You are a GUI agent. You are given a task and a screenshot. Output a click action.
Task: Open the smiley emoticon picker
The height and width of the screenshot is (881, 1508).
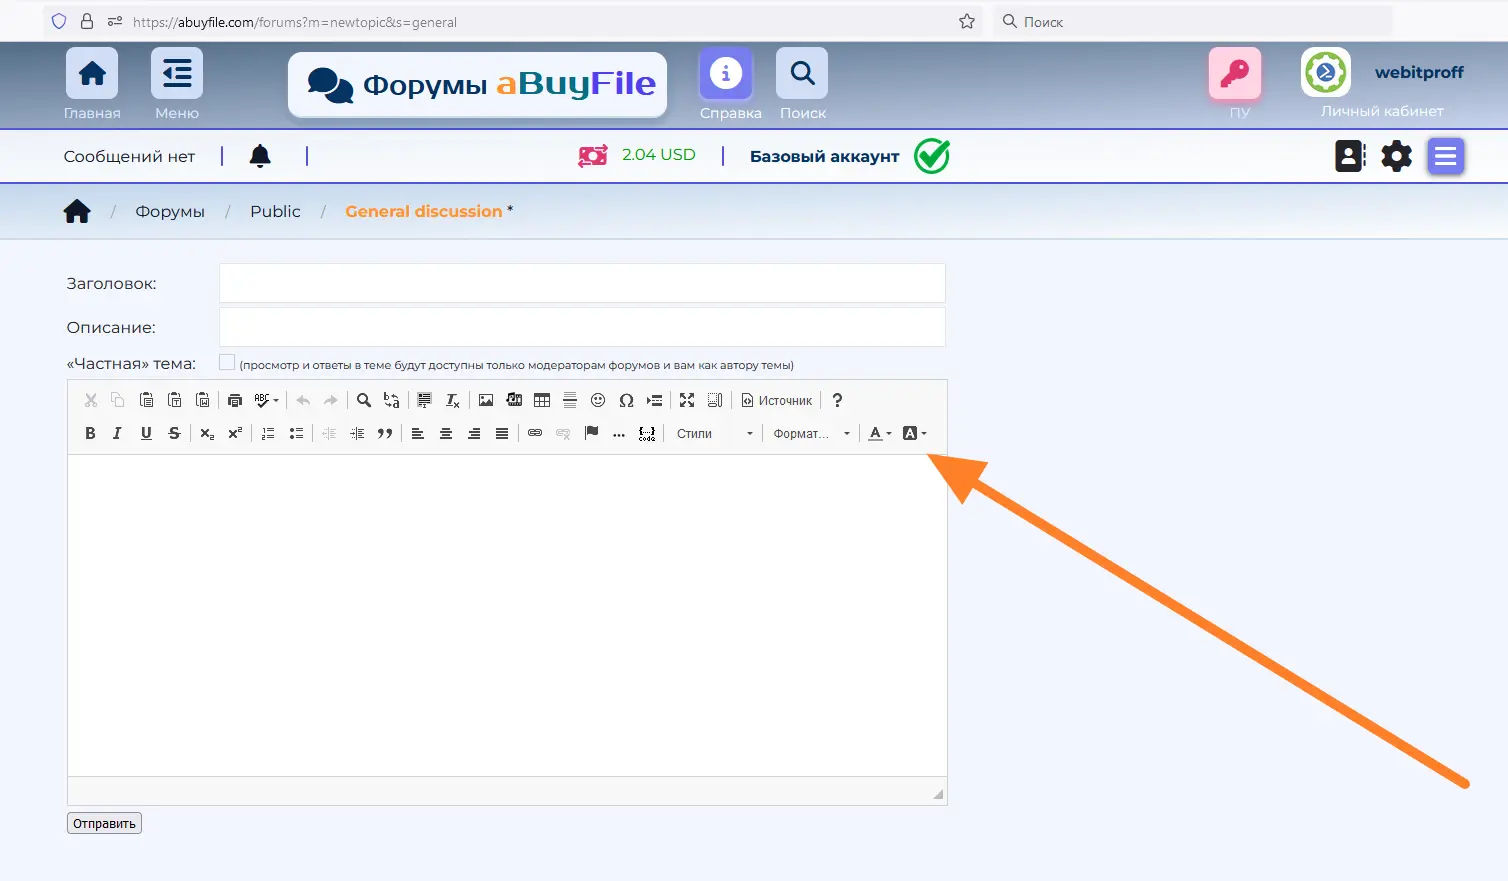tap(598, 400)
